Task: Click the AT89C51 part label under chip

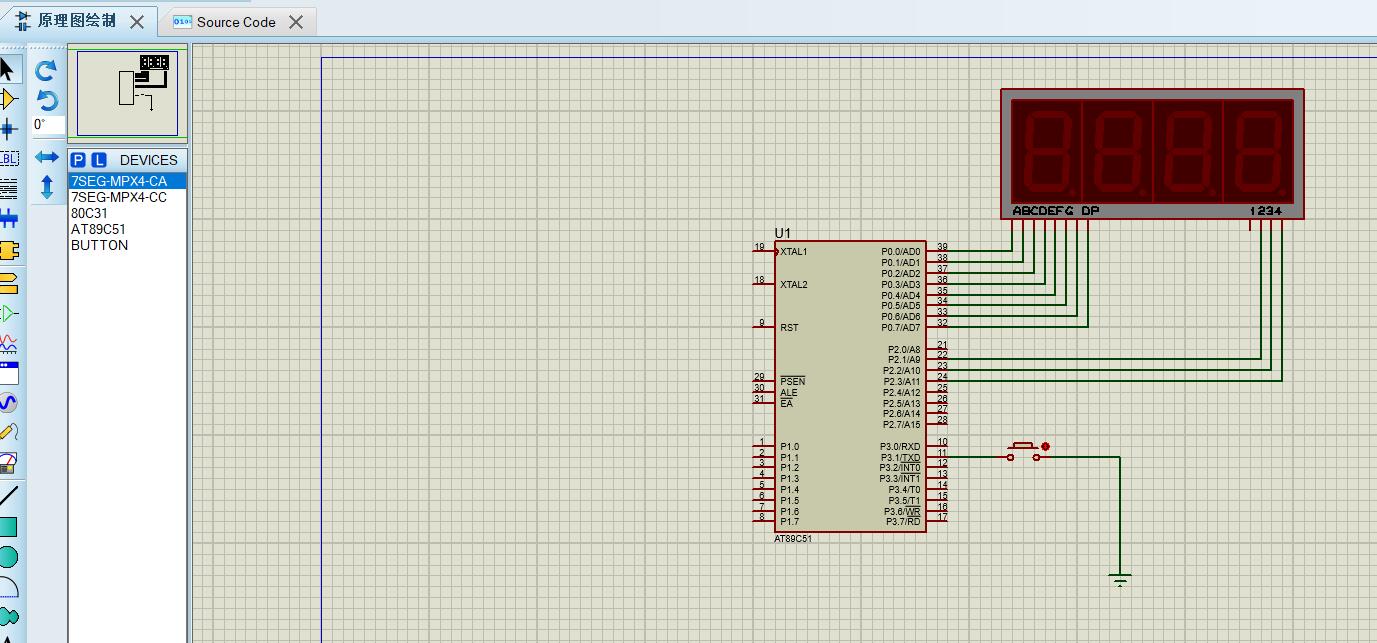Action: 793,539
